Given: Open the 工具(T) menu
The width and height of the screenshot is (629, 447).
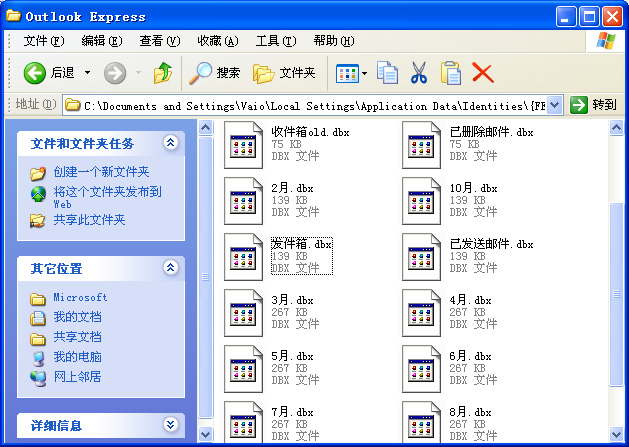Looking at the screenshot, I should pos(275,41).
